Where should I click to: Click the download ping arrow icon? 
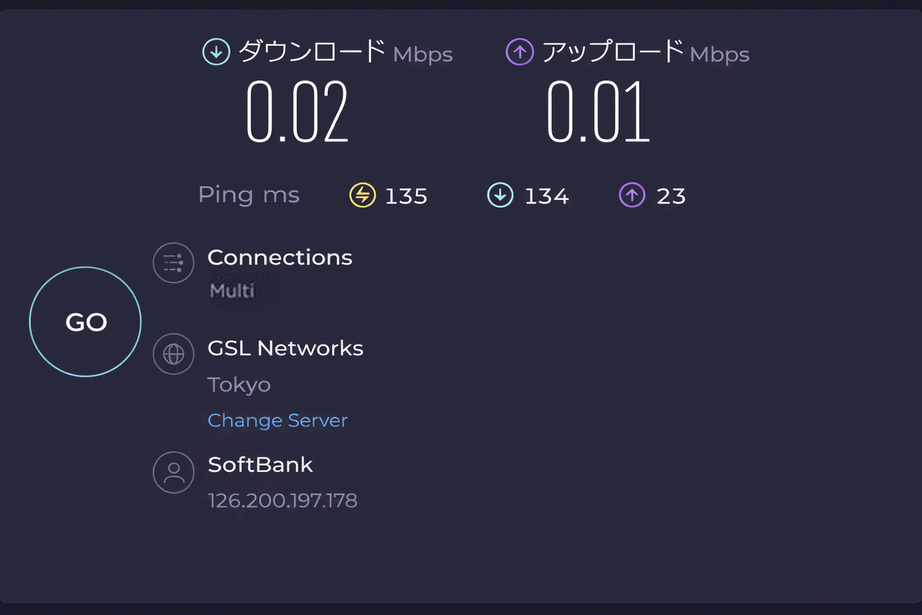(500, 195)
